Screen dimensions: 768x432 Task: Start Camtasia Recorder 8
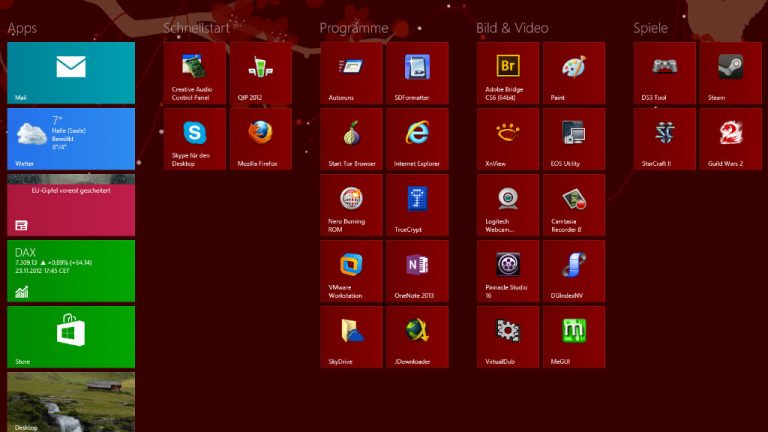[574, 205]
